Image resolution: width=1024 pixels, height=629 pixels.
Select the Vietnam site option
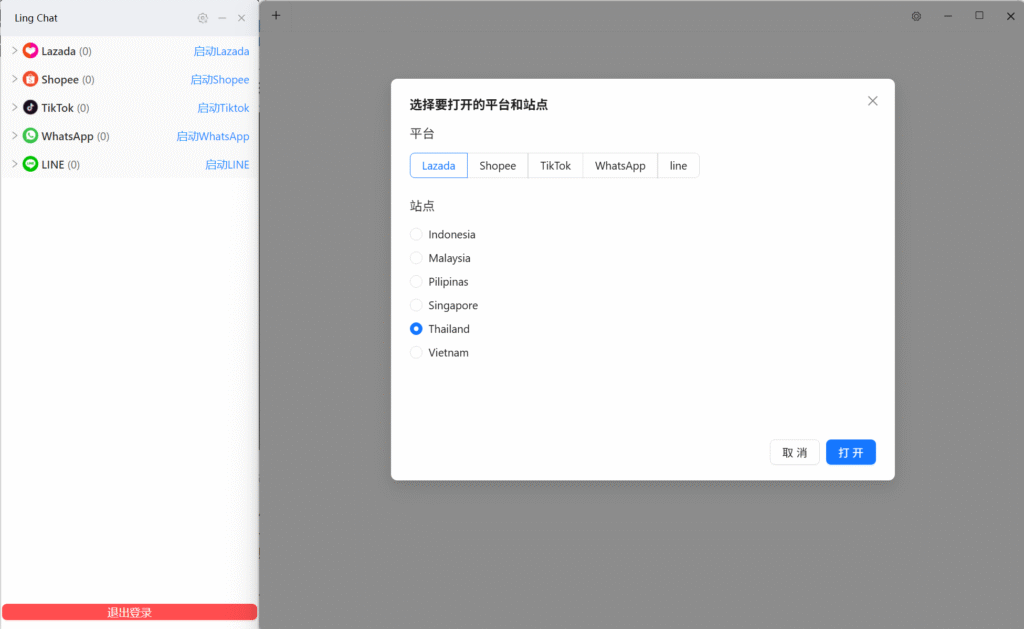point(439,353)
